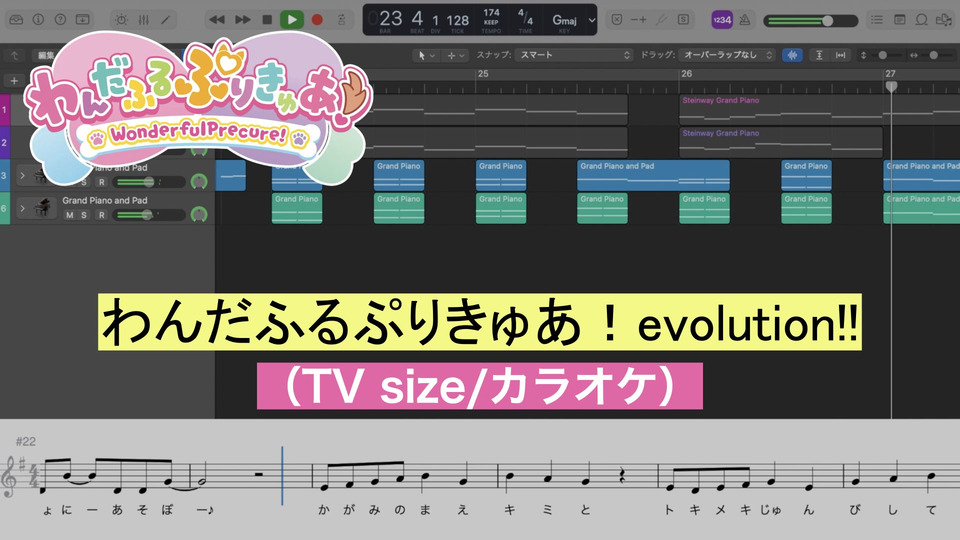The image size is (960, 540).
Task: Open the Note Pad icon
Action: pyautogui.click(x=899, y=20)
